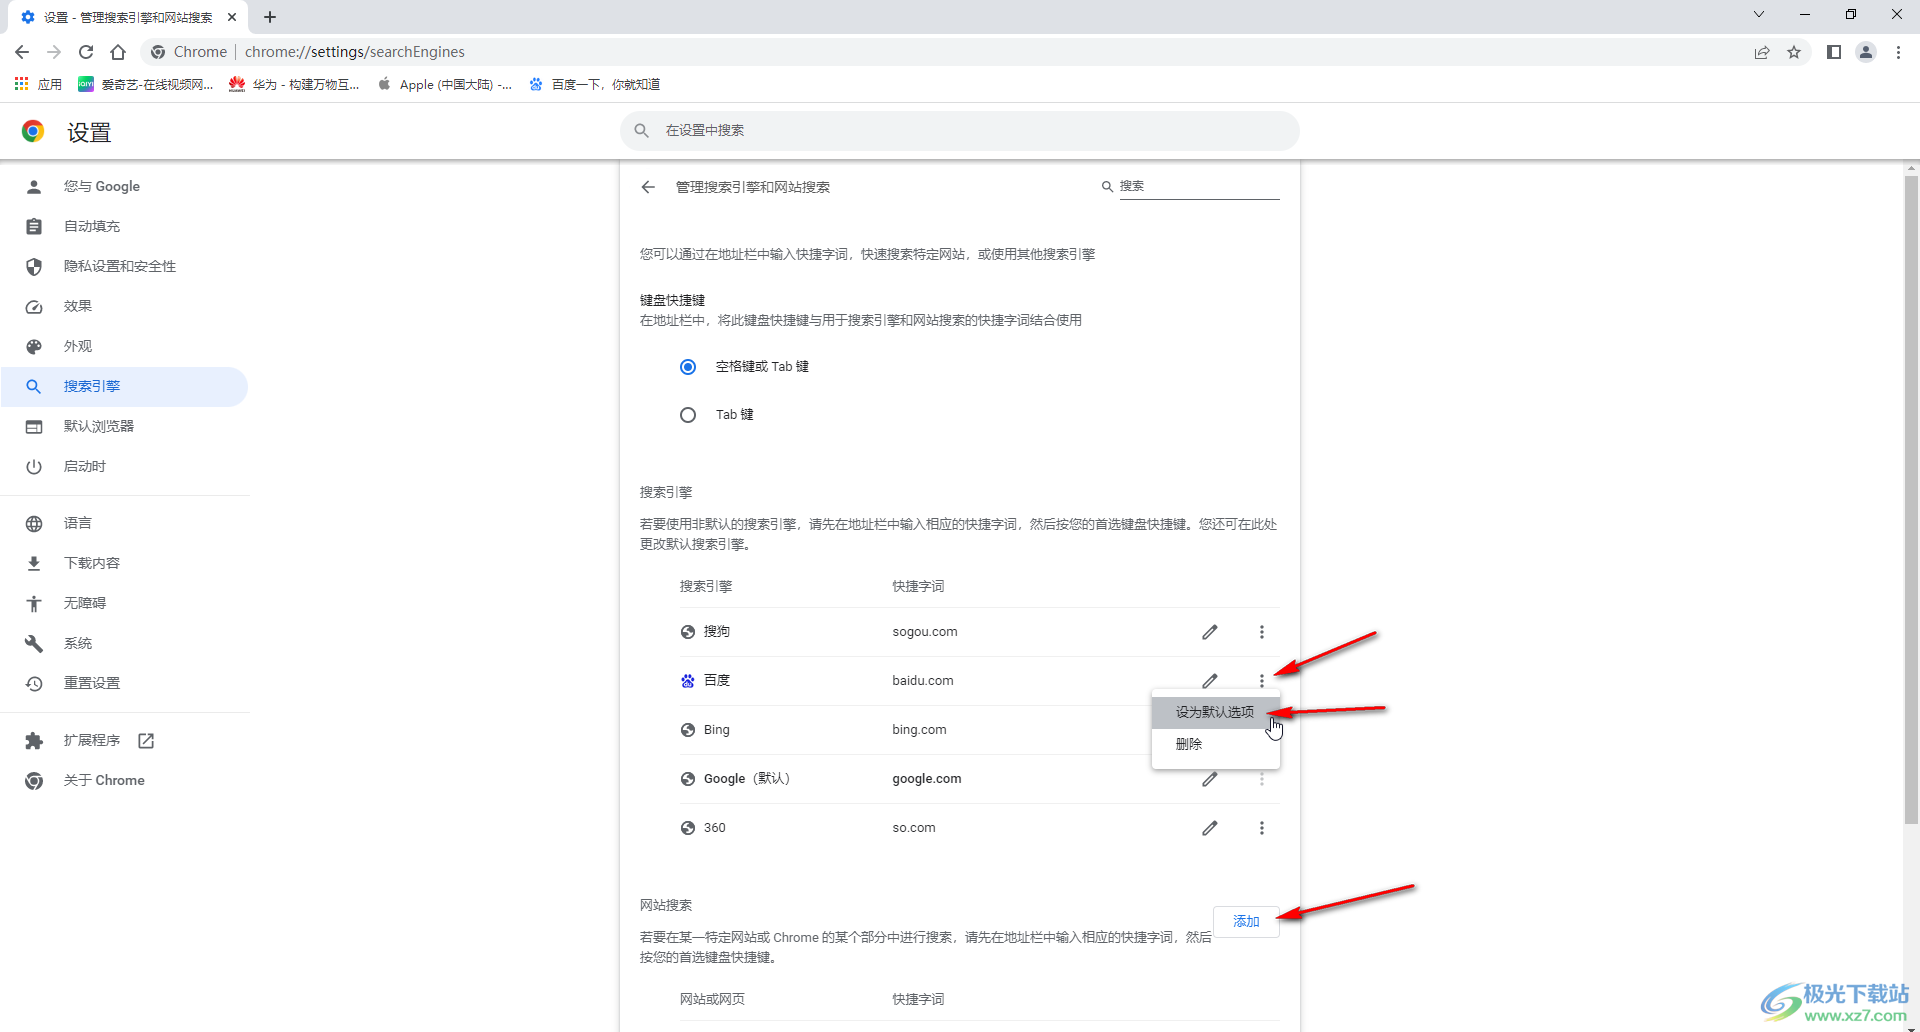1920x1032 pixels.
Task: Open 百度一下，你就知道 bookmark
Action: coord(595,84)
